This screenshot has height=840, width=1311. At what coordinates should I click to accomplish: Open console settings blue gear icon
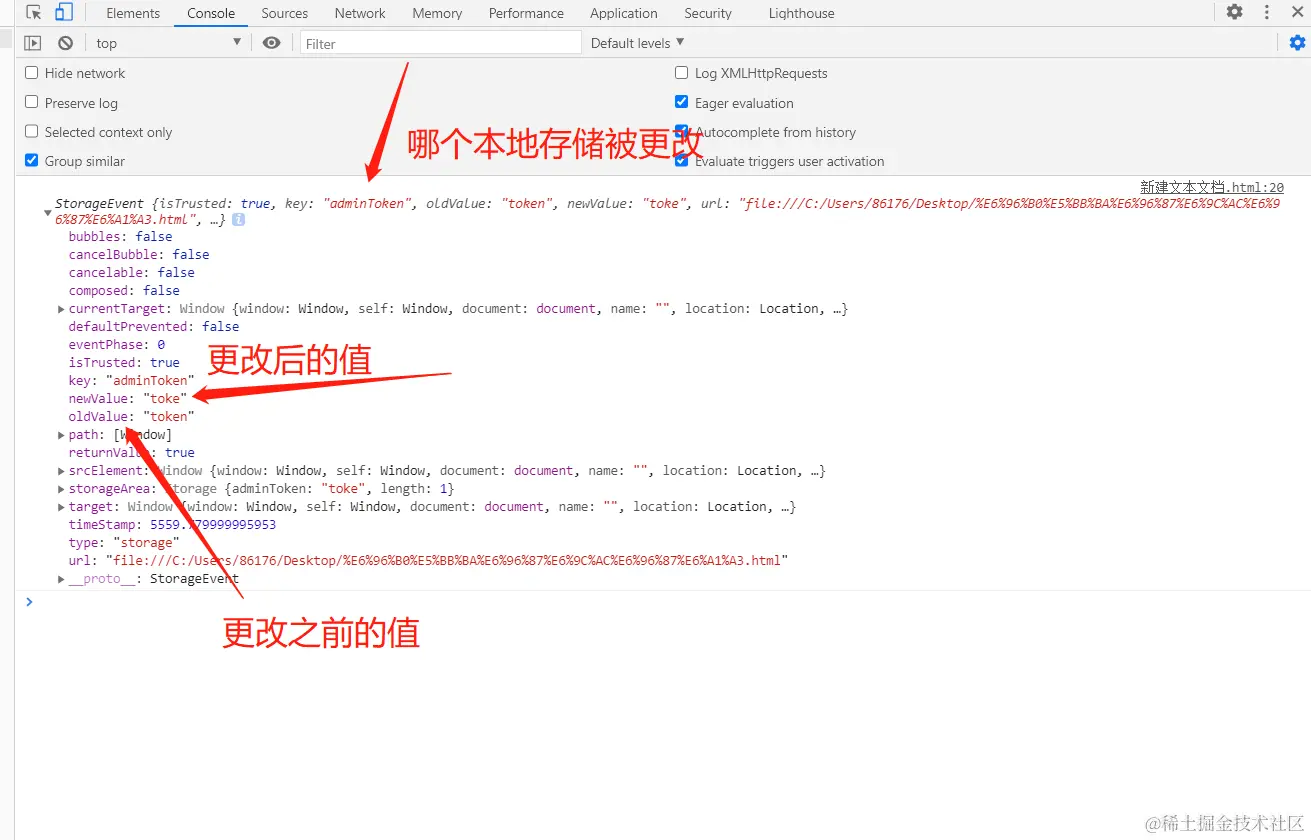pos(1297,43)
